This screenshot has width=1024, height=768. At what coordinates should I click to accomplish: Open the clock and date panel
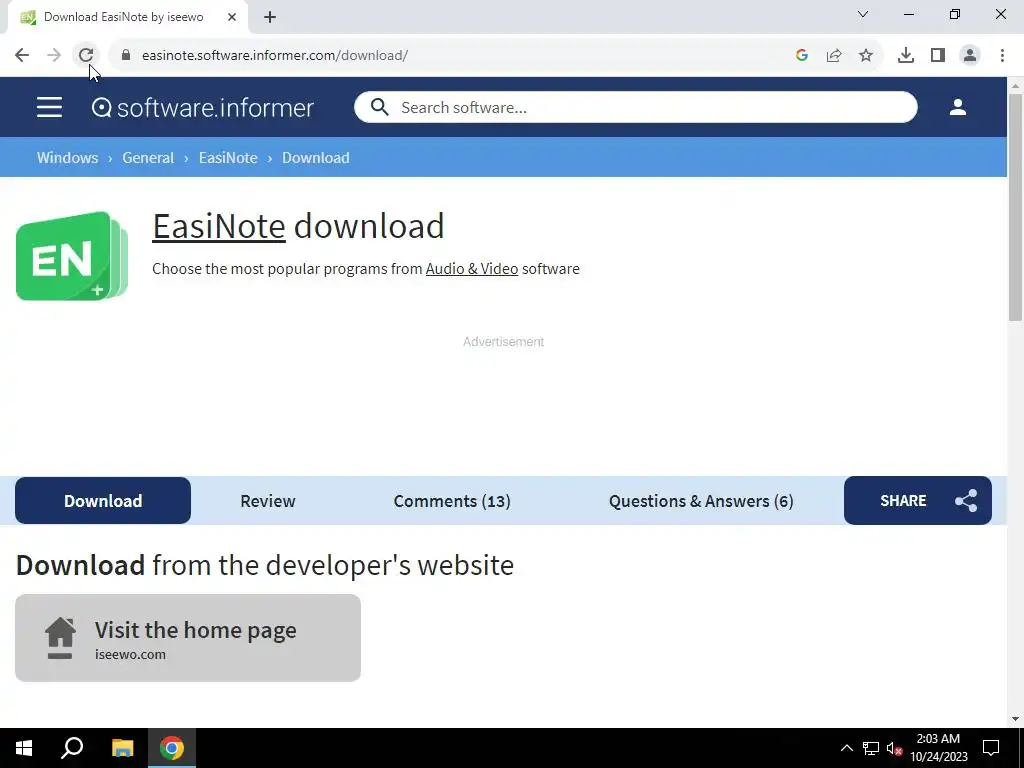pos(939,748)
